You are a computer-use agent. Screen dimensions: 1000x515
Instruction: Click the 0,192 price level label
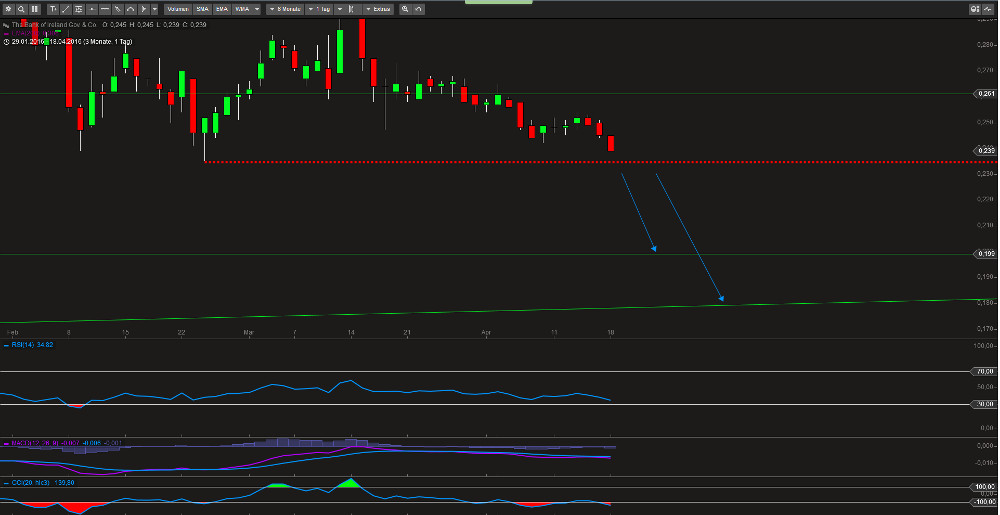[x=984, y=254]
